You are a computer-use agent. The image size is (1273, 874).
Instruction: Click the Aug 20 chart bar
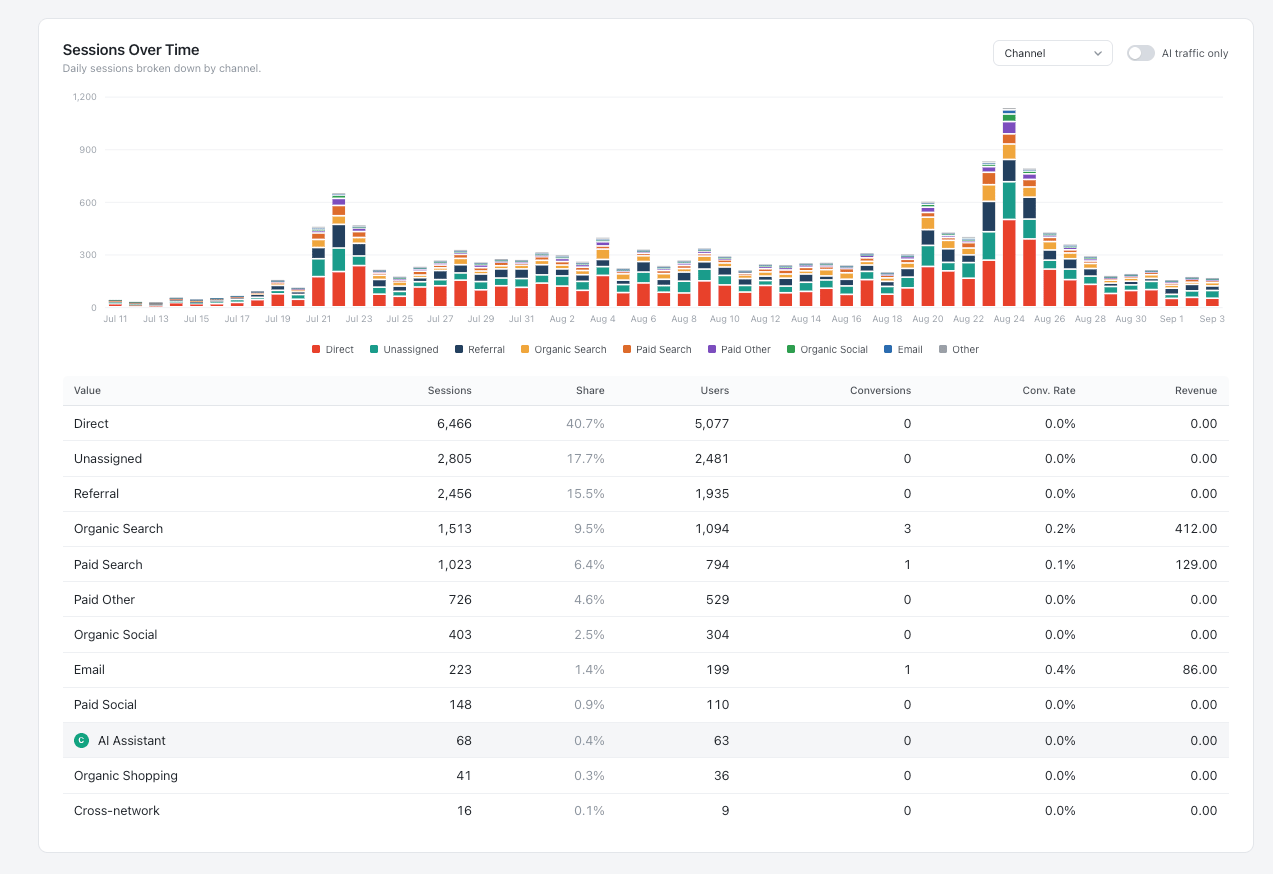(928, 254)
